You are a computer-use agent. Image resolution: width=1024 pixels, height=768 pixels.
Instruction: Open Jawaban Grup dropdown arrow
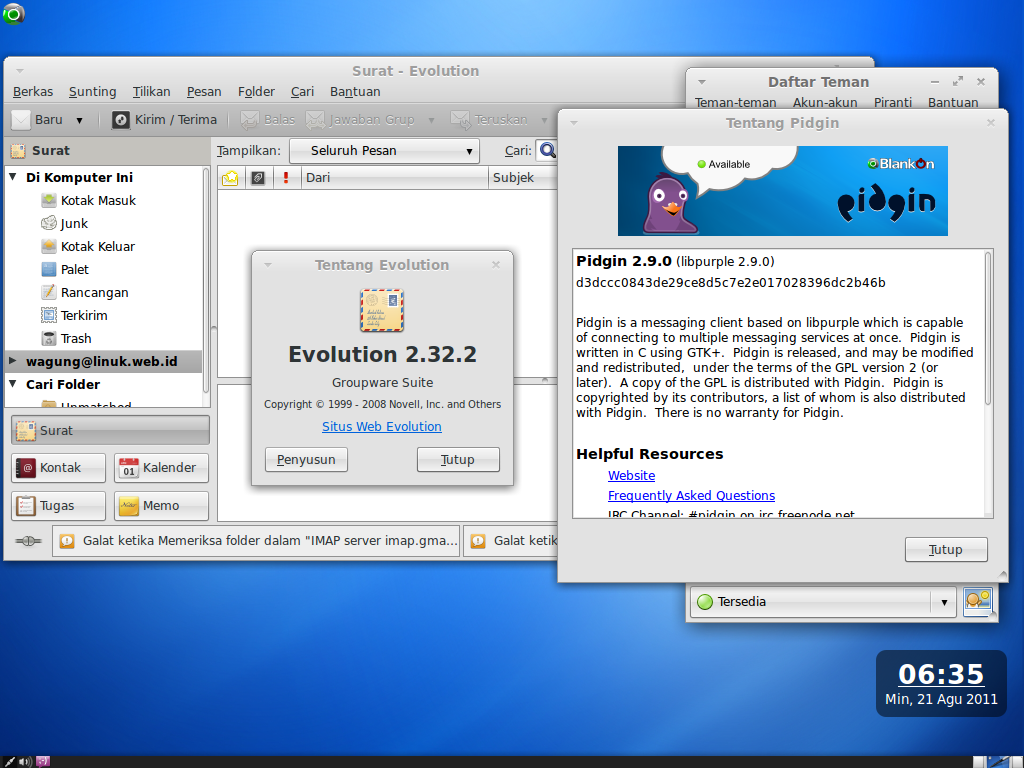pos(431,120)
